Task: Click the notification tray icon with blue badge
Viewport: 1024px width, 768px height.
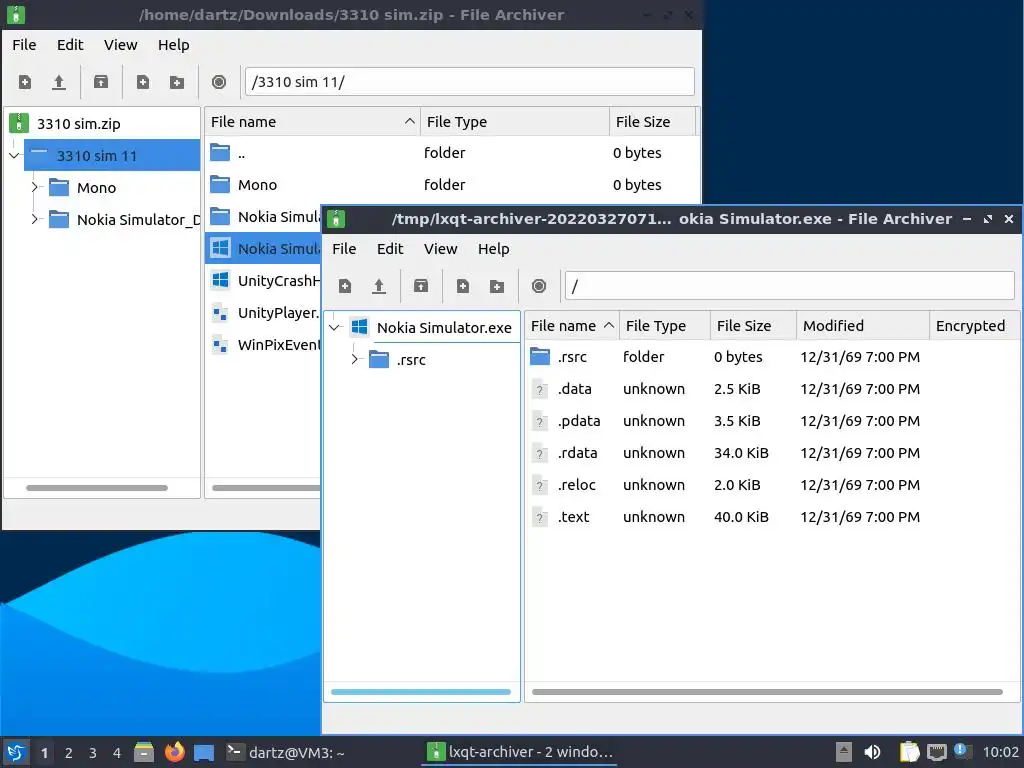Action: [x=961, y=751]
